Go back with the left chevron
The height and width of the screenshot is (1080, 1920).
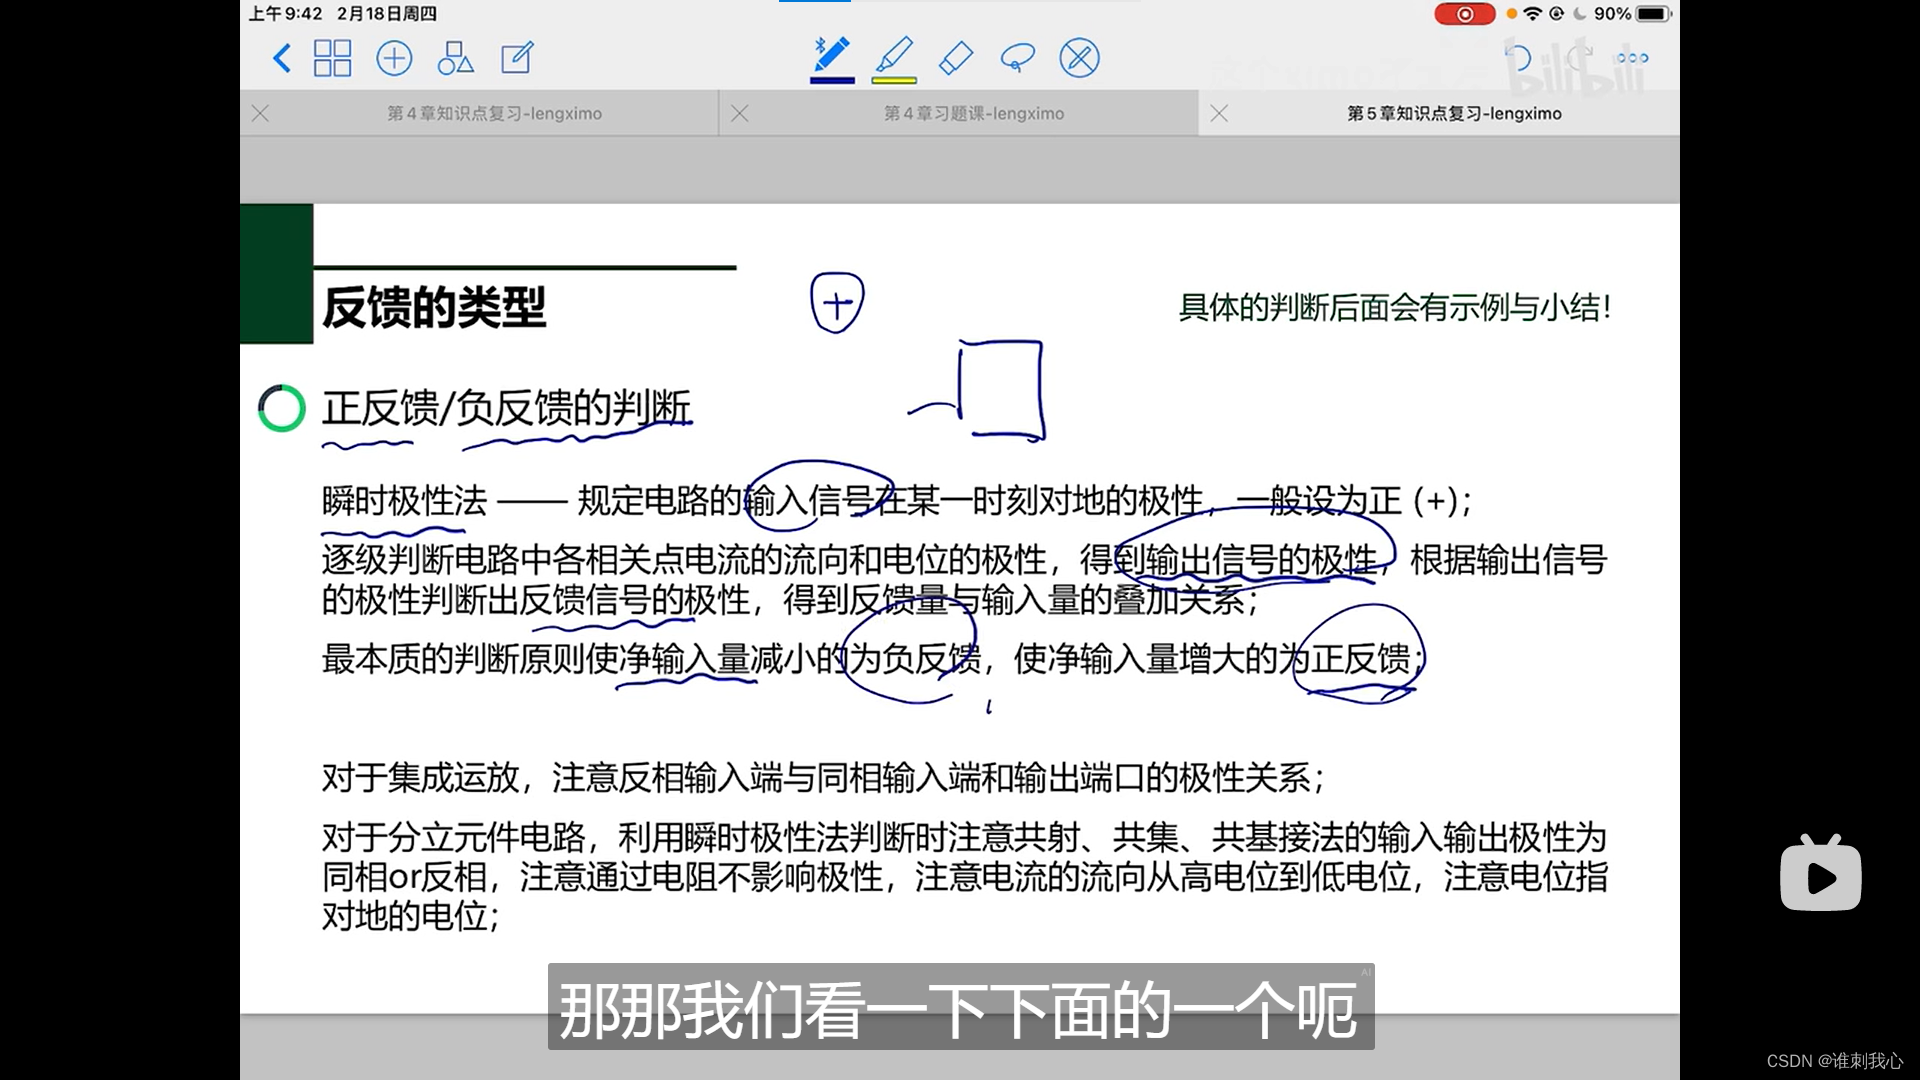point(282,58)
